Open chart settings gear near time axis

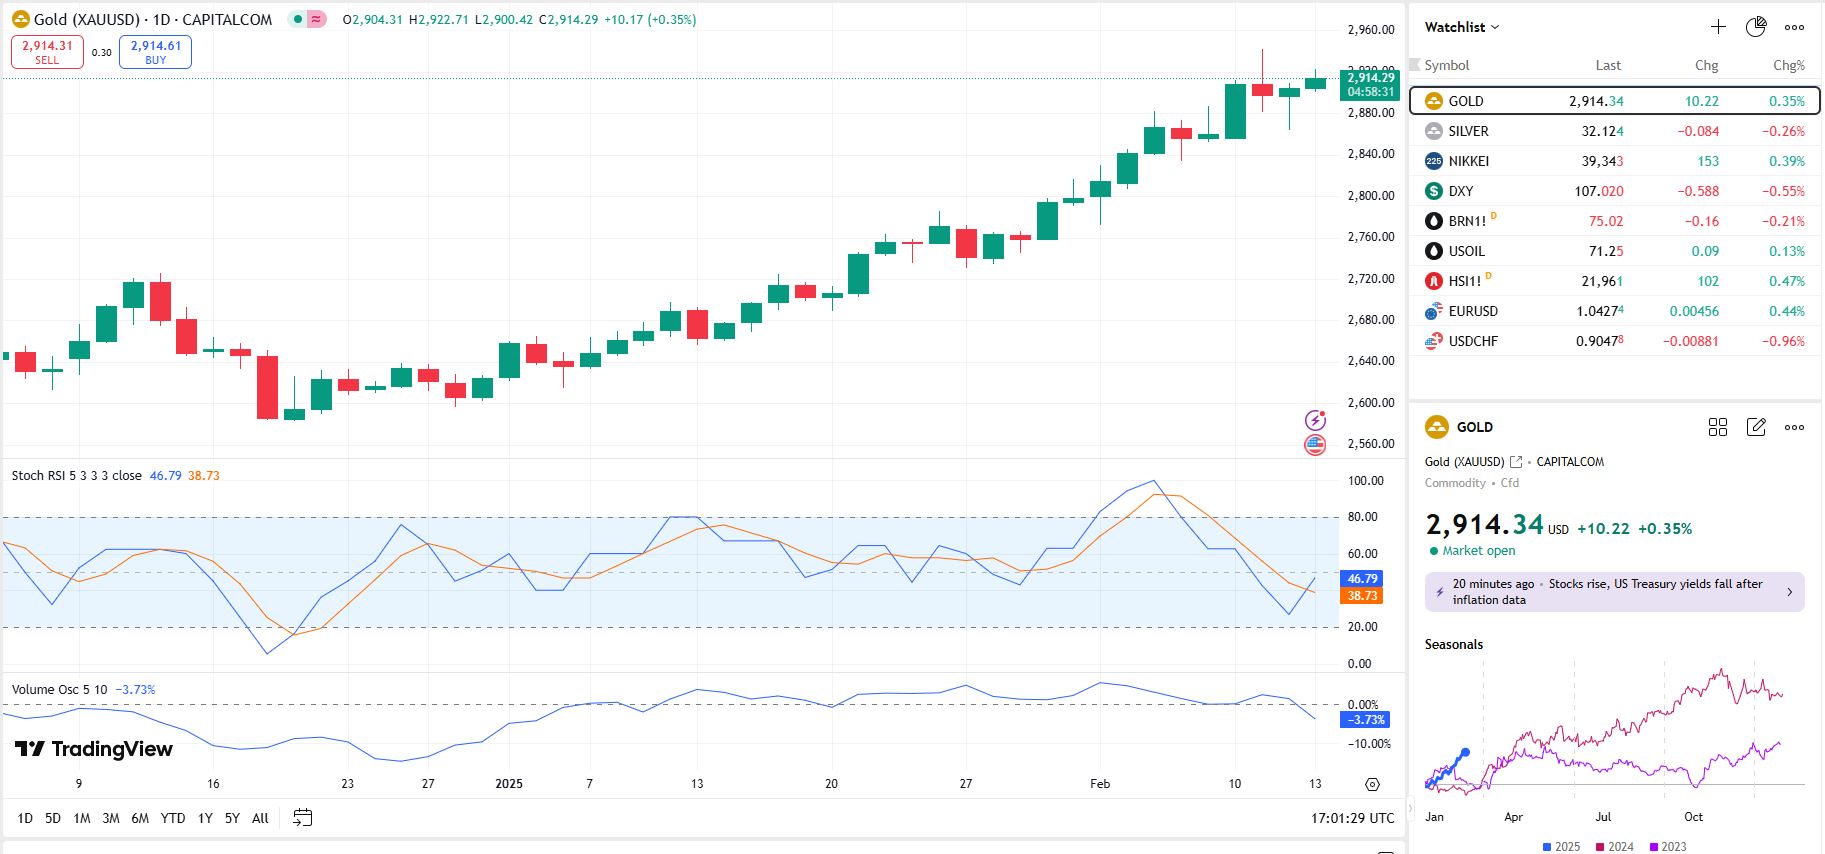pyautogui.click(x=1372, y=784)
